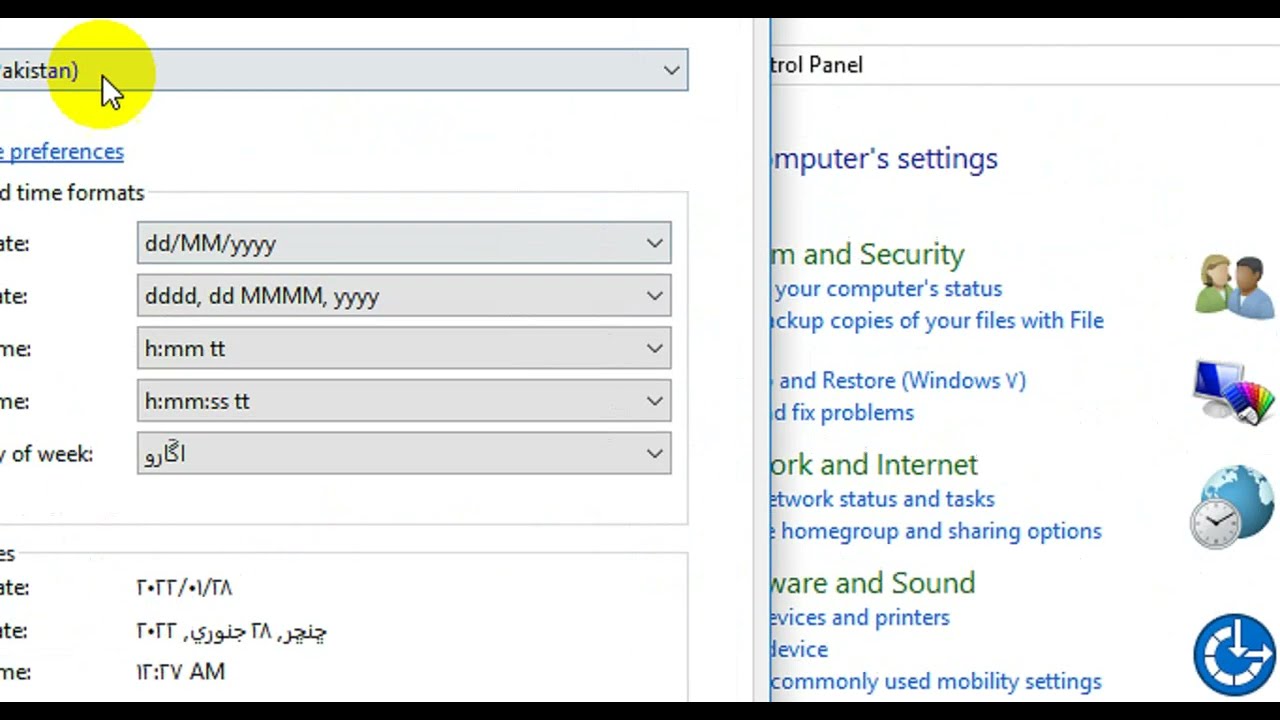1280x720 pixels.
Task: Click view network status and tasks link
Action: 883,499
